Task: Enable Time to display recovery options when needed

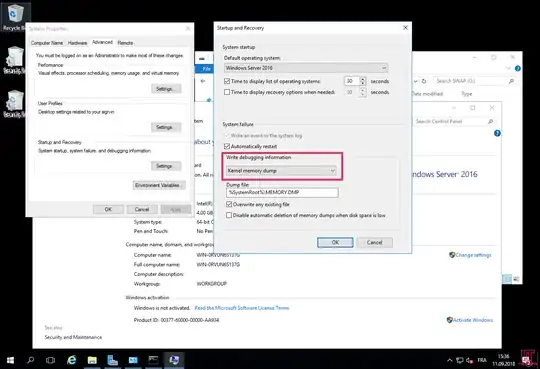Action: pyautogui.click(x=227, y=92)
